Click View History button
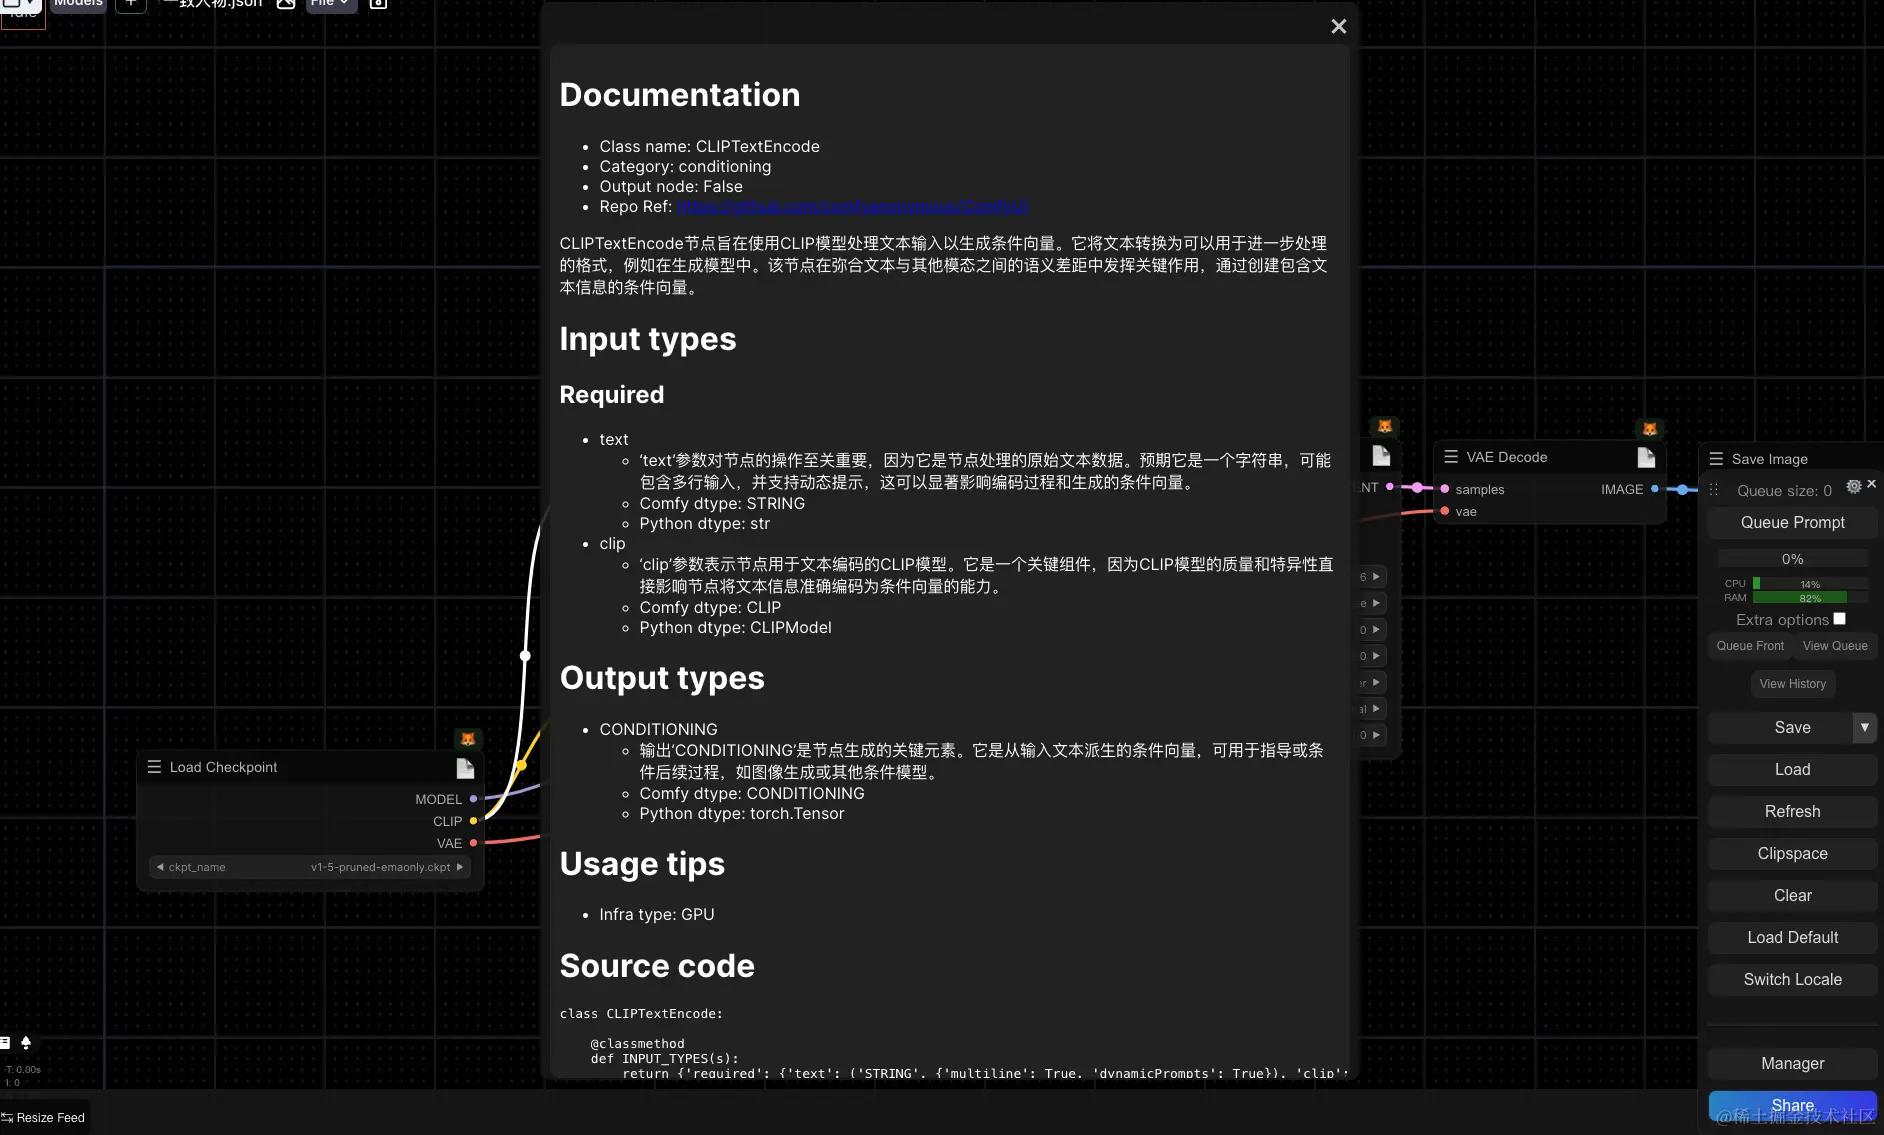 [1792, 684]
